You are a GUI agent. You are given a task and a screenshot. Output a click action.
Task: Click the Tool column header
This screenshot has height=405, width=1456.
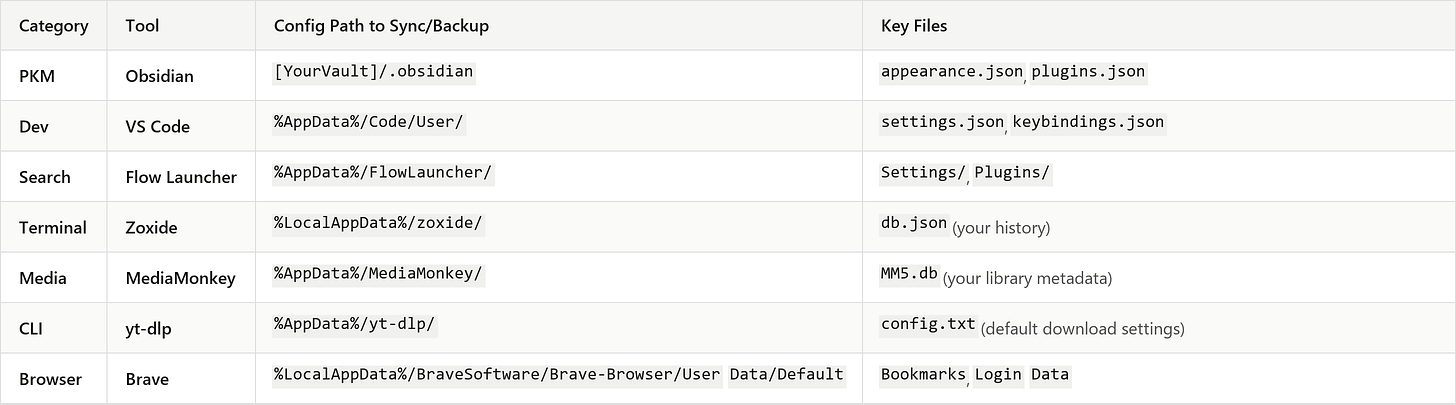(x=142, y=26)
